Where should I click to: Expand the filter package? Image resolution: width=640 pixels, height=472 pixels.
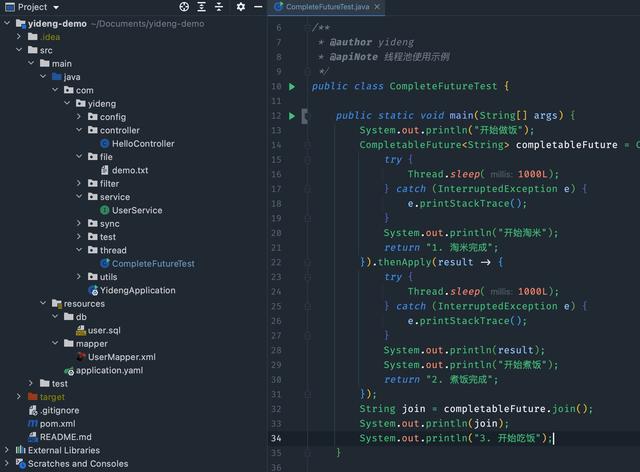[x=79, y=183]
